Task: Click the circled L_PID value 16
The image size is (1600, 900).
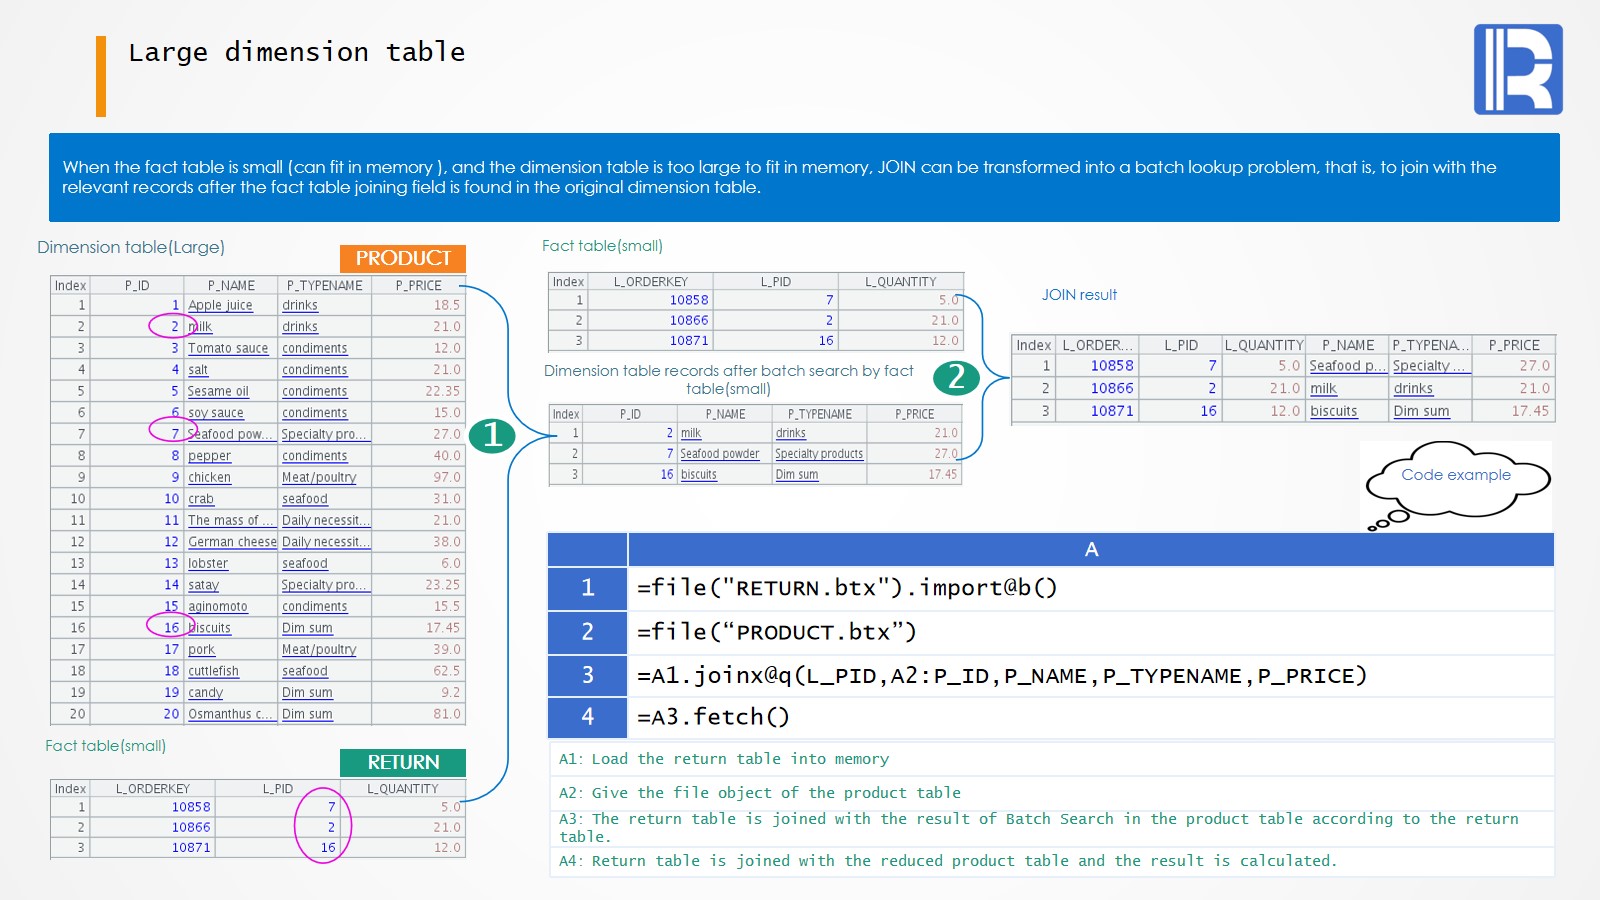Action: [x=327, y=847]
